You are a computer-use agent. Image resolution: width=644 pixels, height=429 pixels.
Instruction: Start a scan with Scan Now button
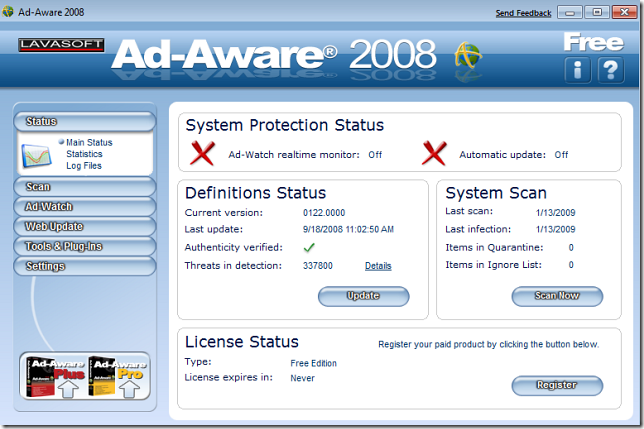pos(557,296)
